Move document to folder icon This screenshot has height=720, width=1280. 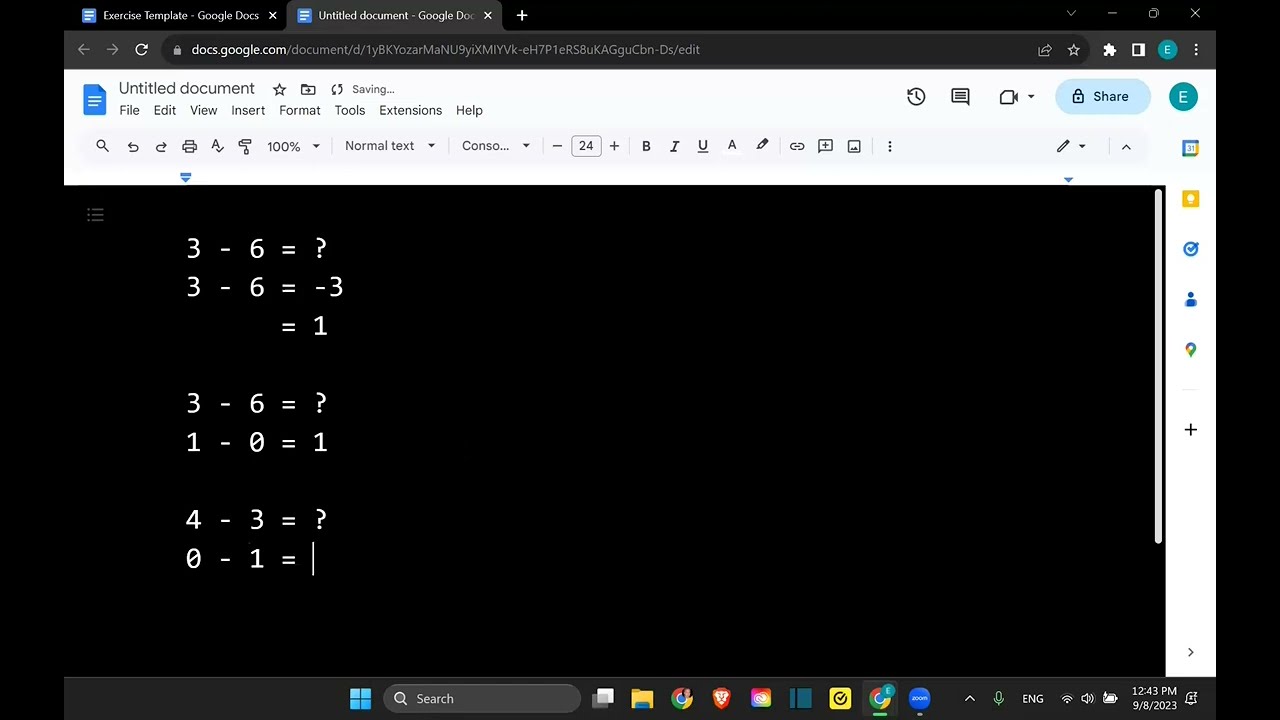308,89
